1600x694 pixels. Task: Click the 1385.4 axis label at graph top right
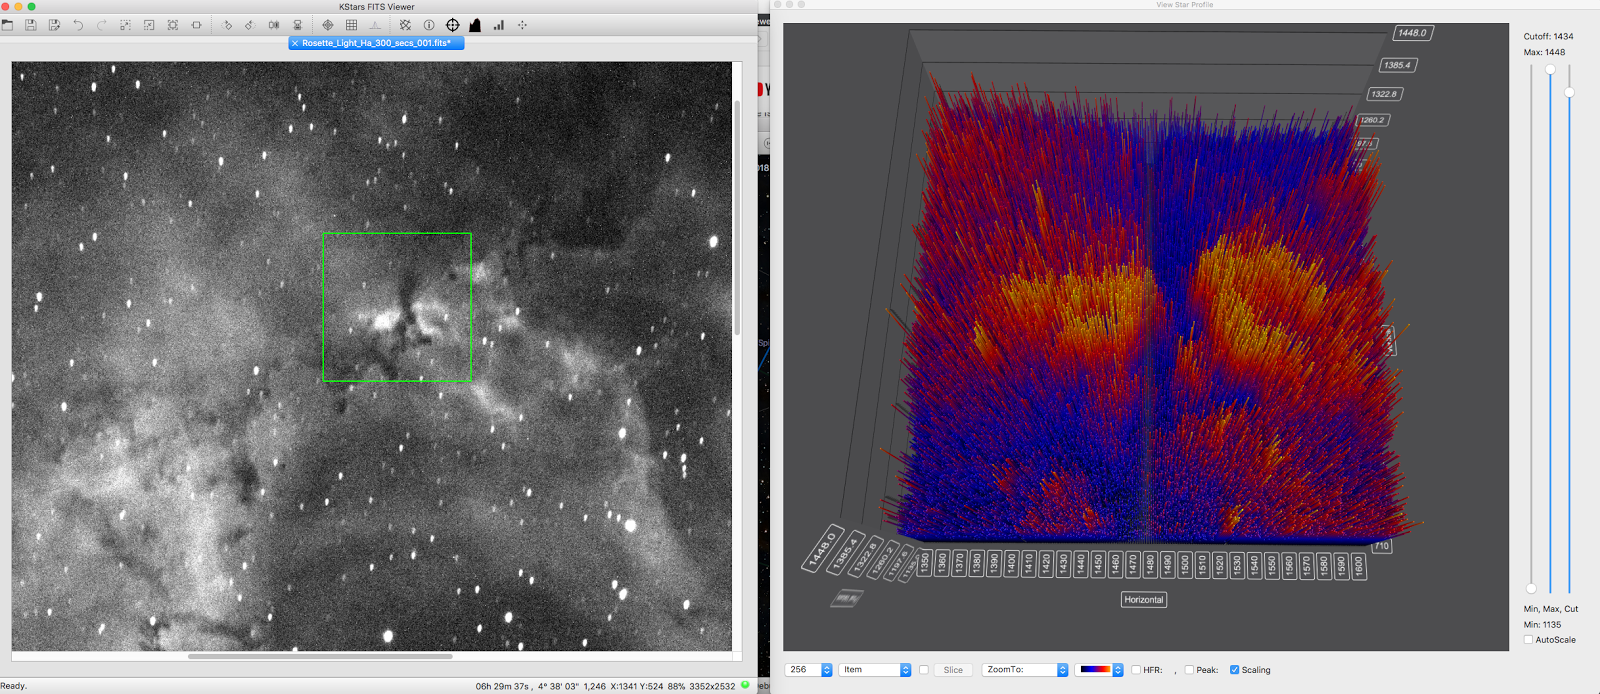pos(1397,65)
